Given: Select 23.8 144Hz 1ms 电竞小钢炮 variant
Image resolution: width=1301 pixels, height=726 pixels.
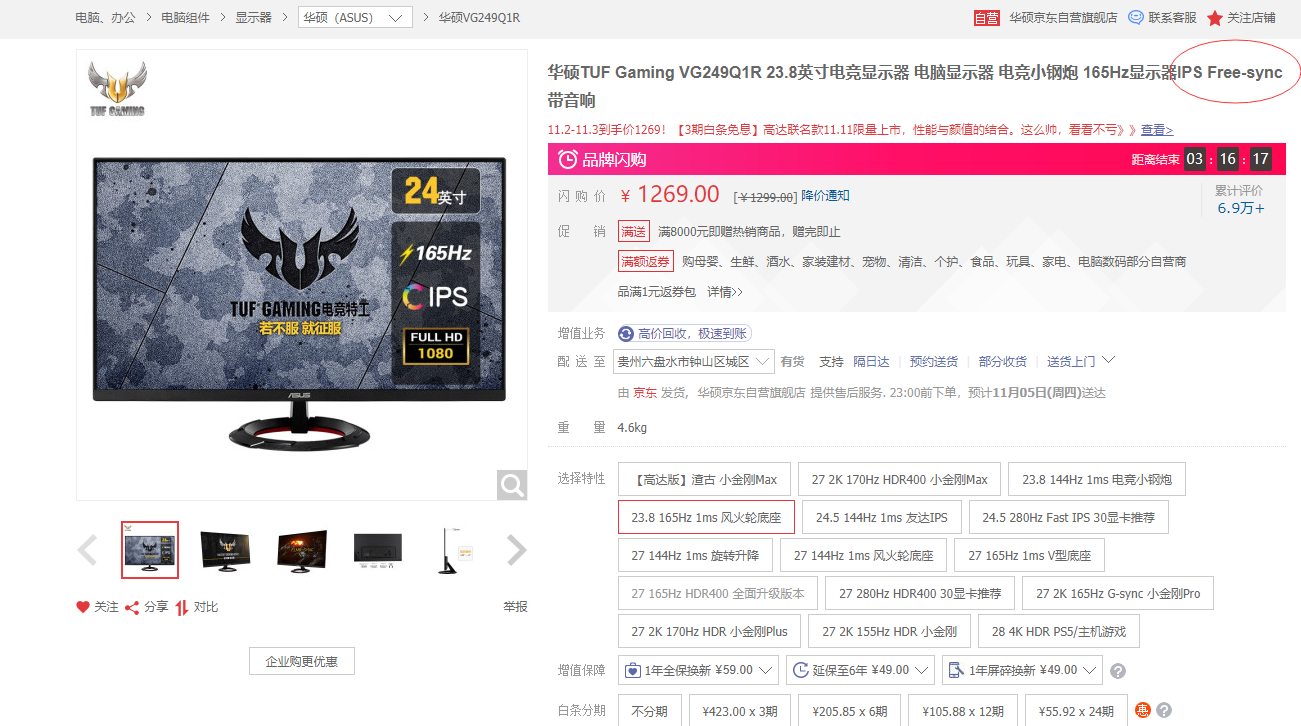Looking at the screenshot, I should 1097,479.
